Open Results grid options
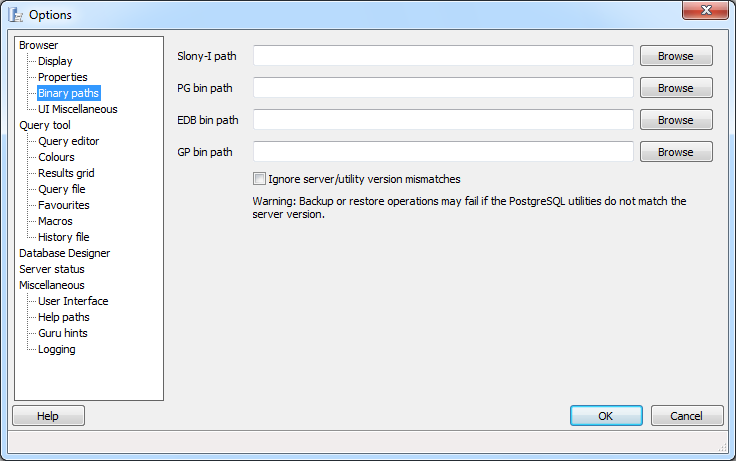 click(x=66, y=173)
